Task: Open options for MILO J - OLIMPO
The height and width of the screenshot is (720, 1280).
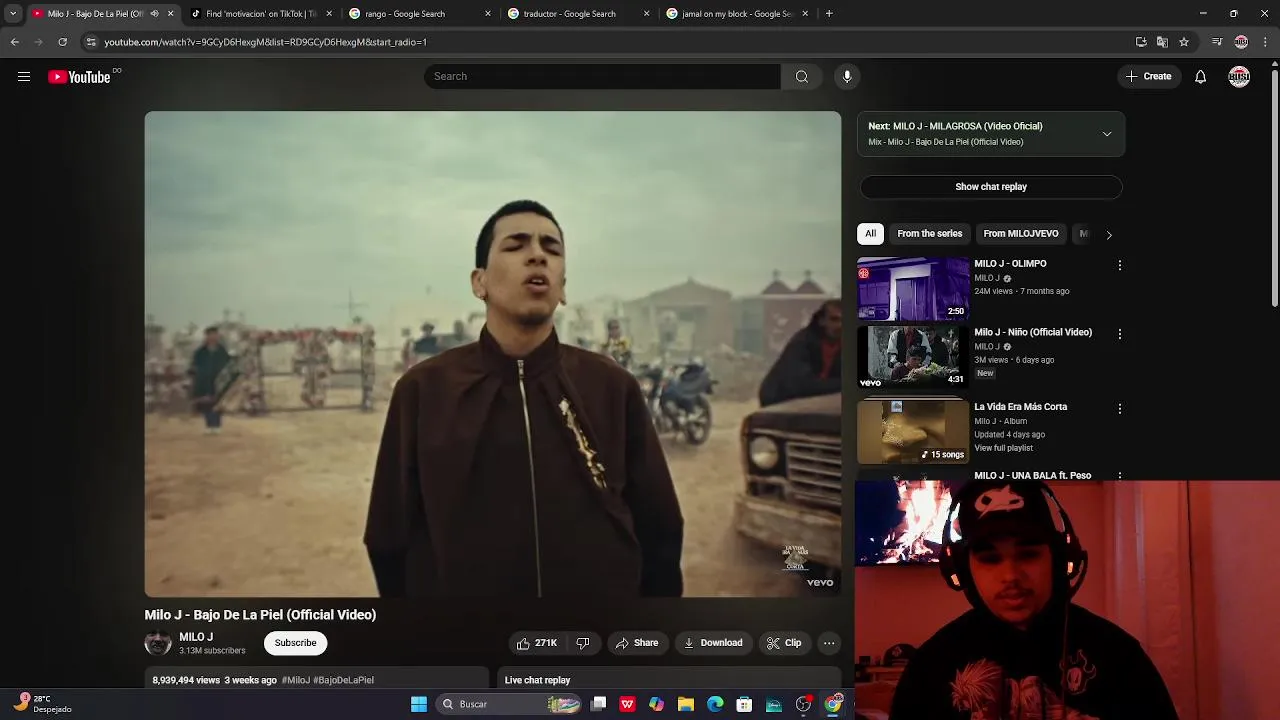Action: point(1120,265)
